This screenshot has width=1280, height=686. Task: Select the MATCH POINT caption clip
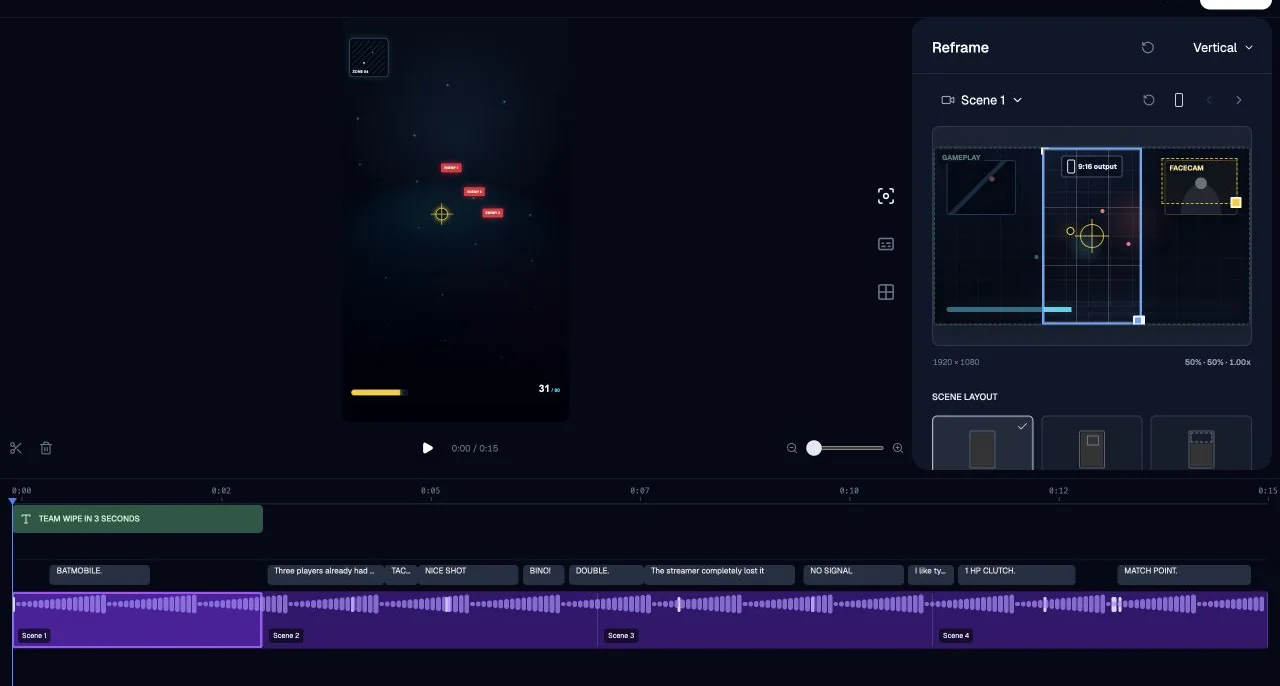(x=1184, y=574)
